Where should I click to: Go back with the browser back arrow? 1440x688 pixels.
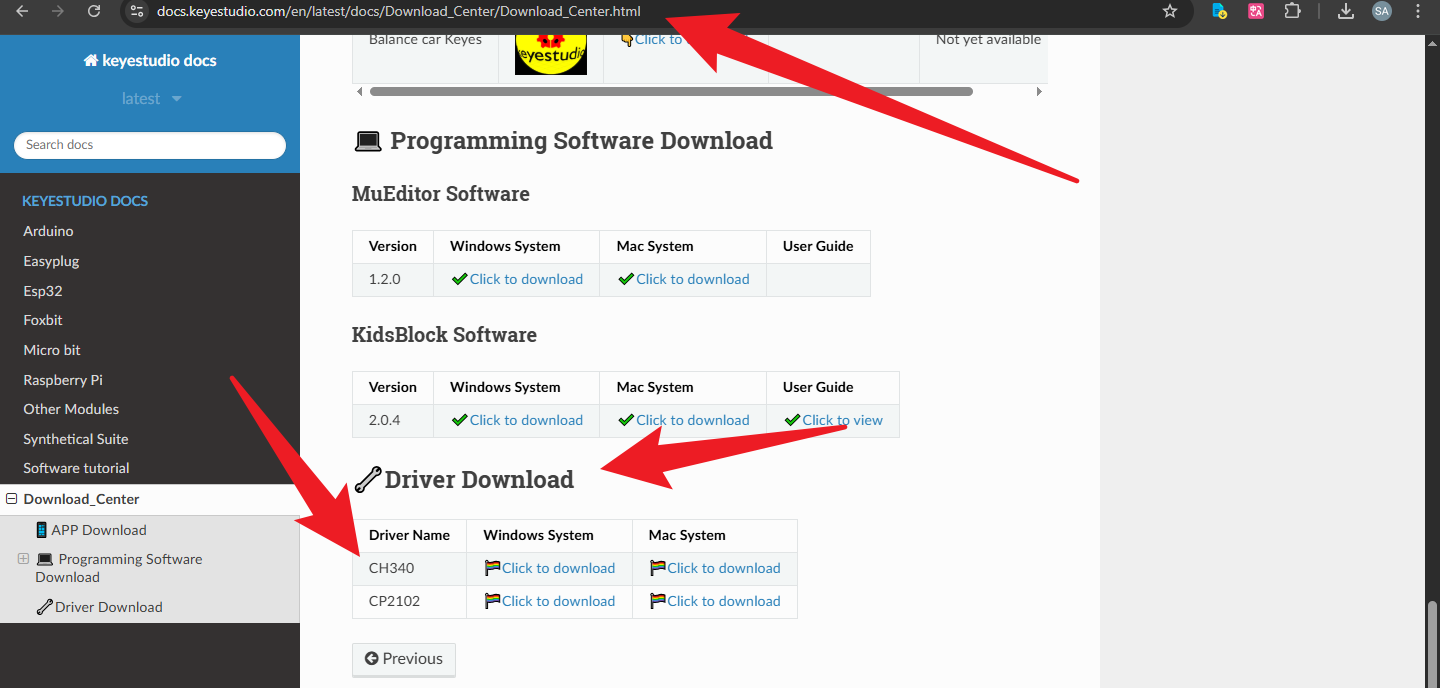[23, 11]
